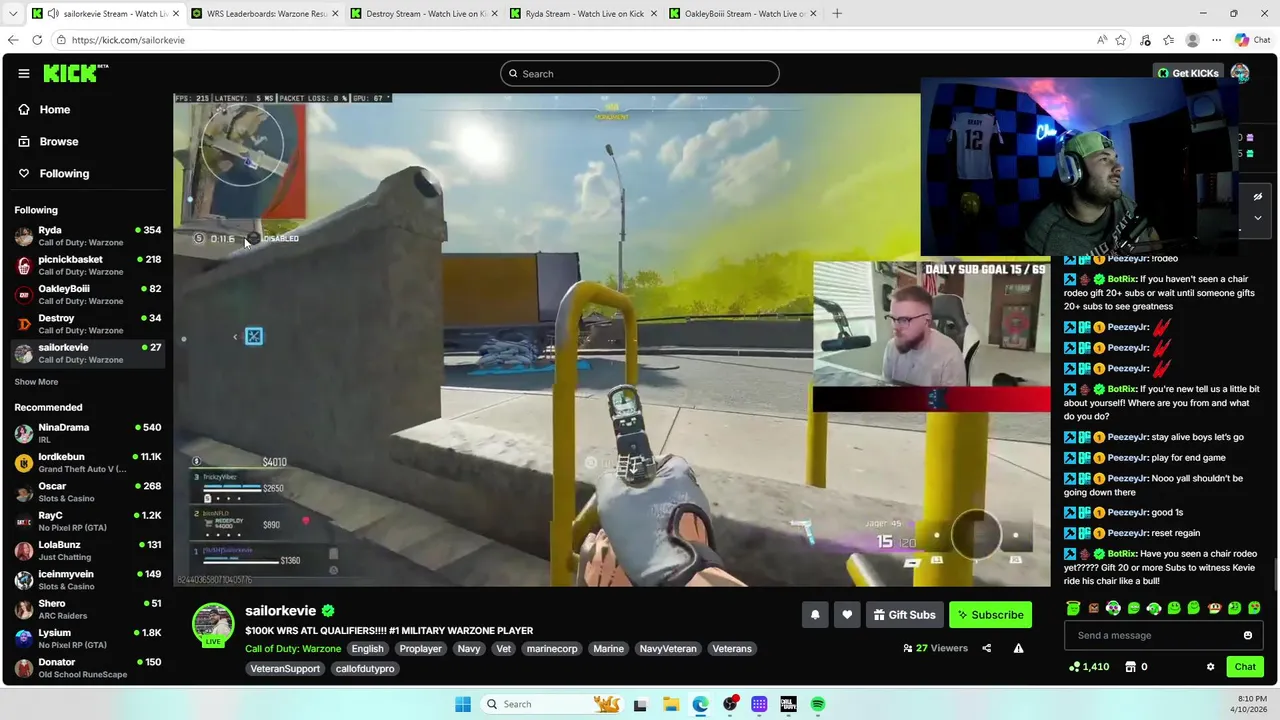Viewport: 1280px width, 720px height.
Task: Open the stream share icon
Action: pyautogui.click(x=986, y=648)
